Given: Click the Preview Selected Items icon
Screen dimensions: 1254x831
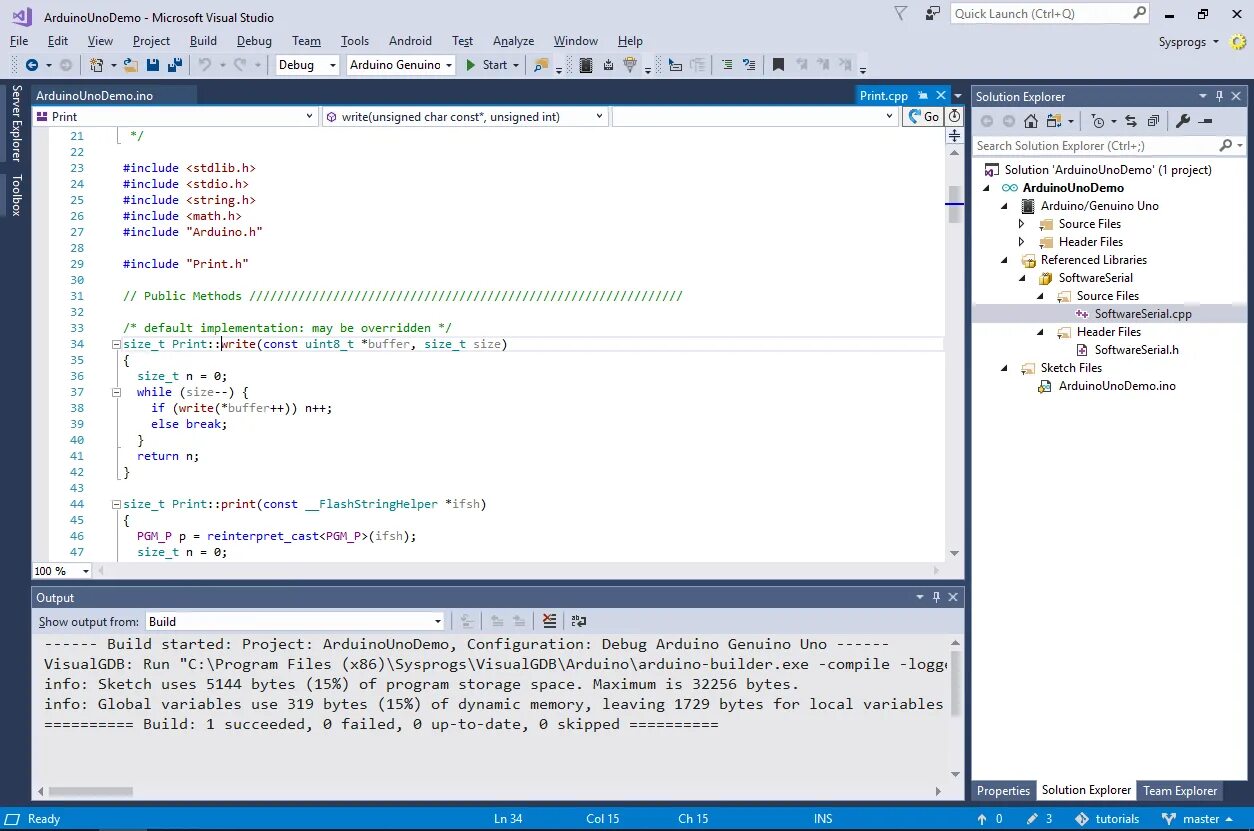Looking at the screenshot, I should tap(1205, 121).
